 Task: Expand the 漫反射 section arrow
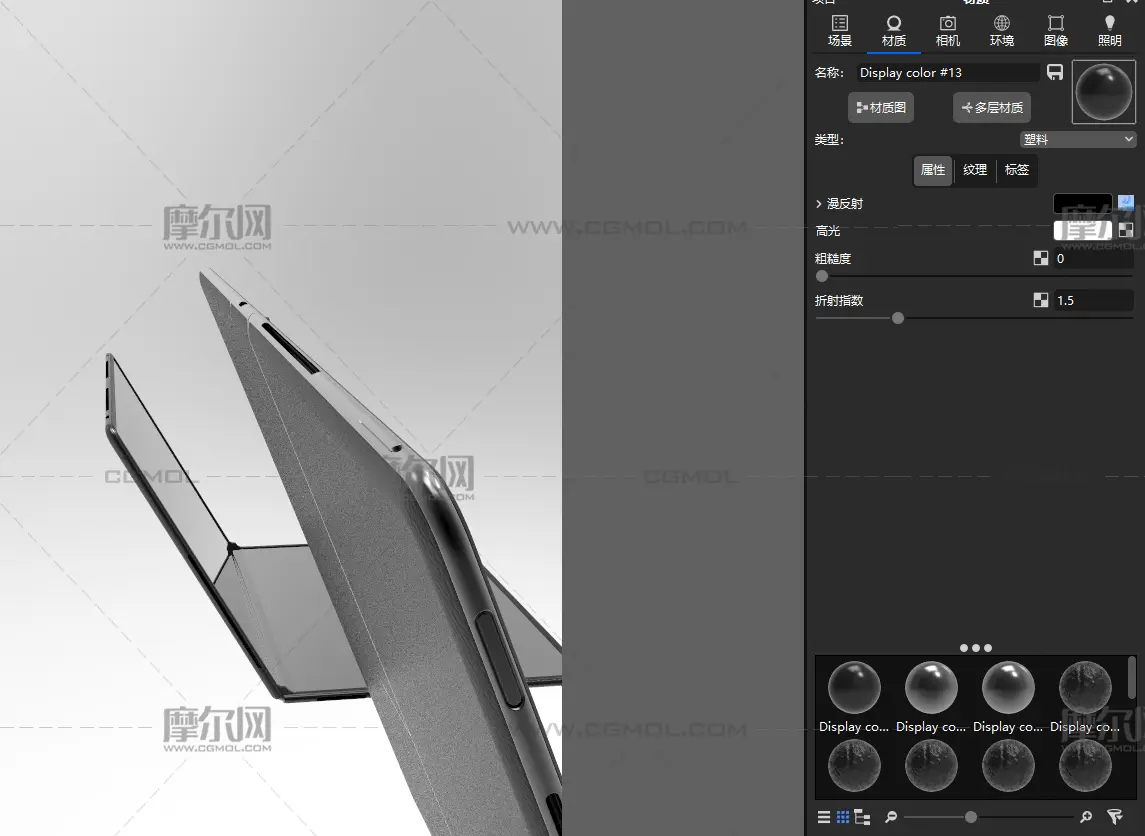(819, 204)
